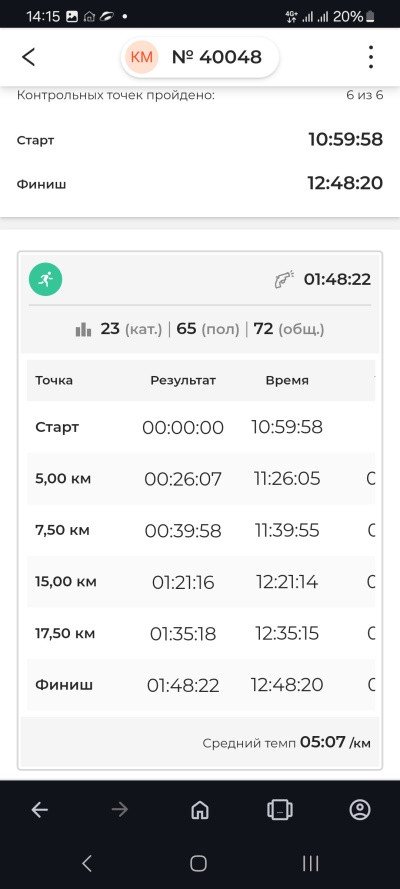The image size is (400, 889).
Task: Tap the Финиш row in table
Action: (x=201, y=685)
